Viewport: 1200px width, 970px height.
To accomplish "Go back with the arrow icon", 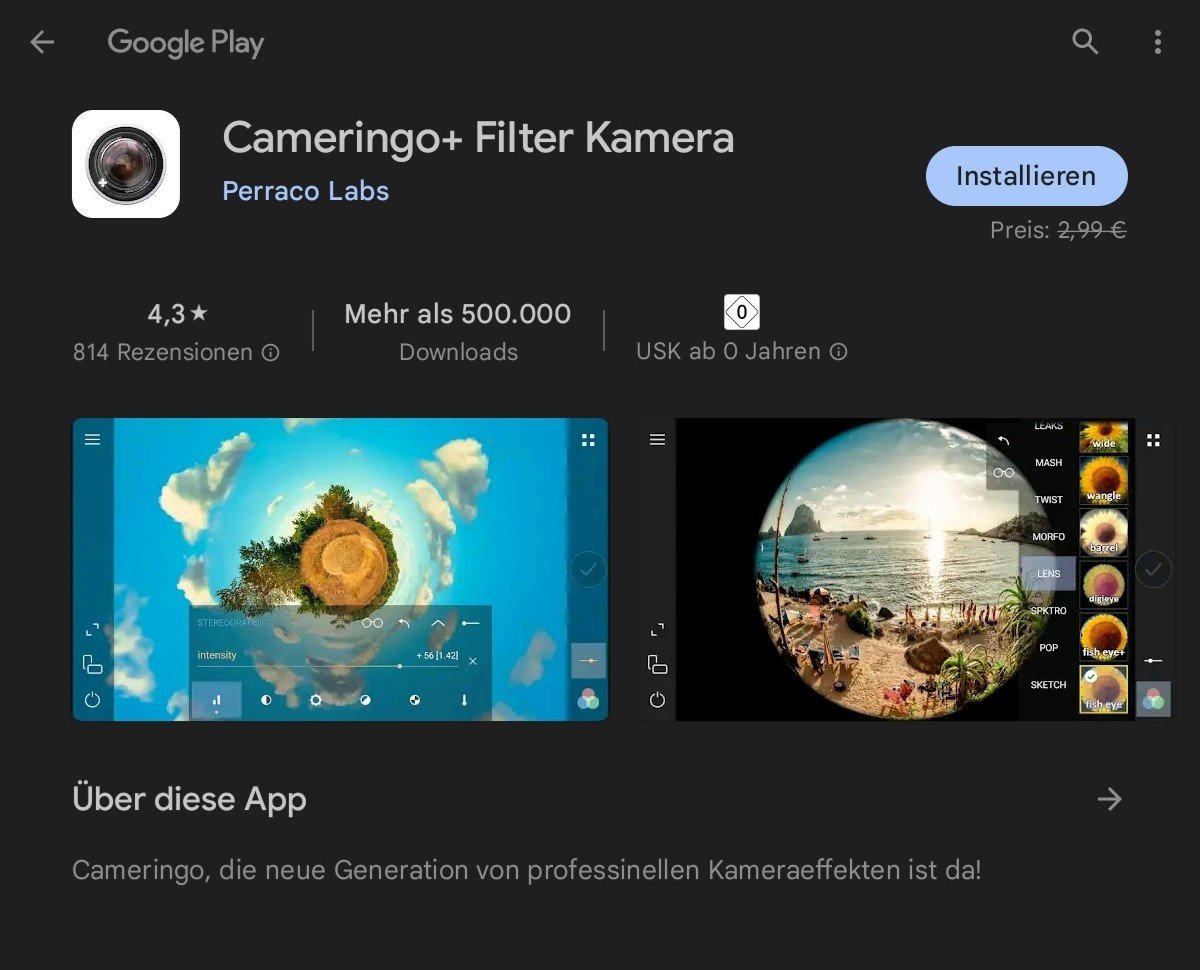I will click(x=42, y=42).
